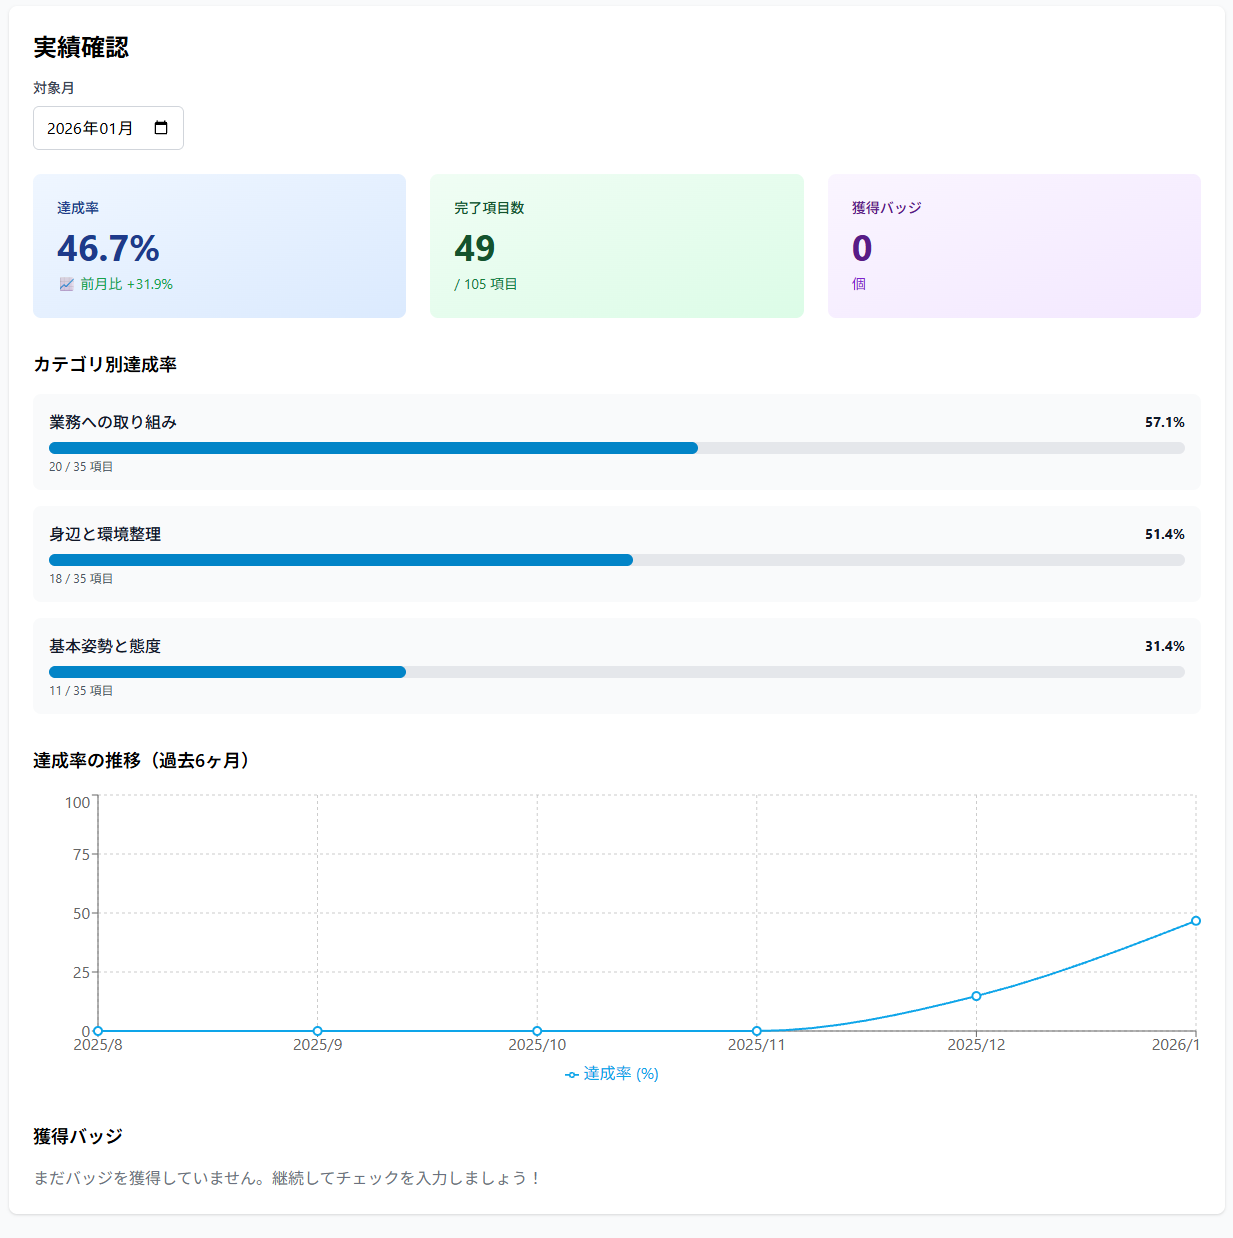Screen dimensions: 1233x1238
Task: Click the 達成率 46.7% summary card
Action: [219, 246]
